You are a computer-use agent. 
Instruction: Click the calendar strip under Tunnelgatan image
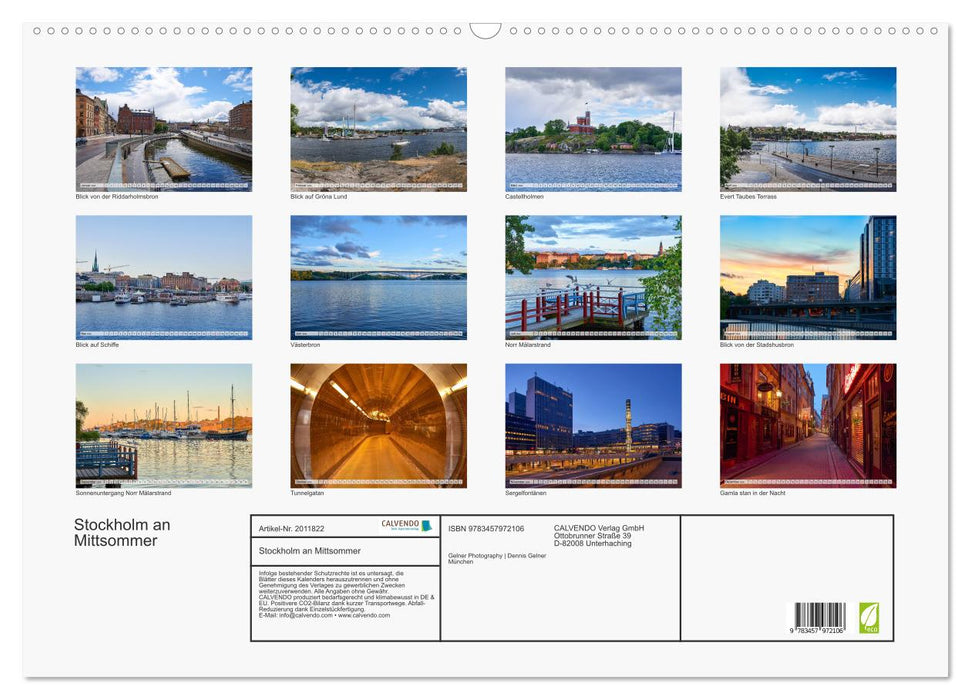[378, 479]
